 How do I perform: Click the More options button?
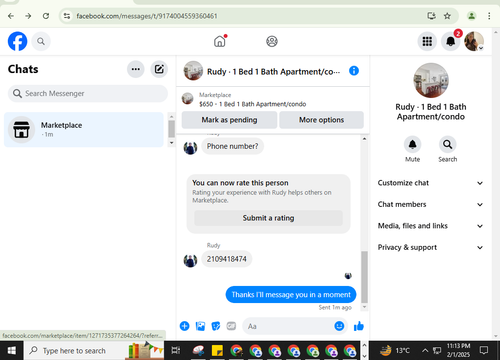coord(321,120)
